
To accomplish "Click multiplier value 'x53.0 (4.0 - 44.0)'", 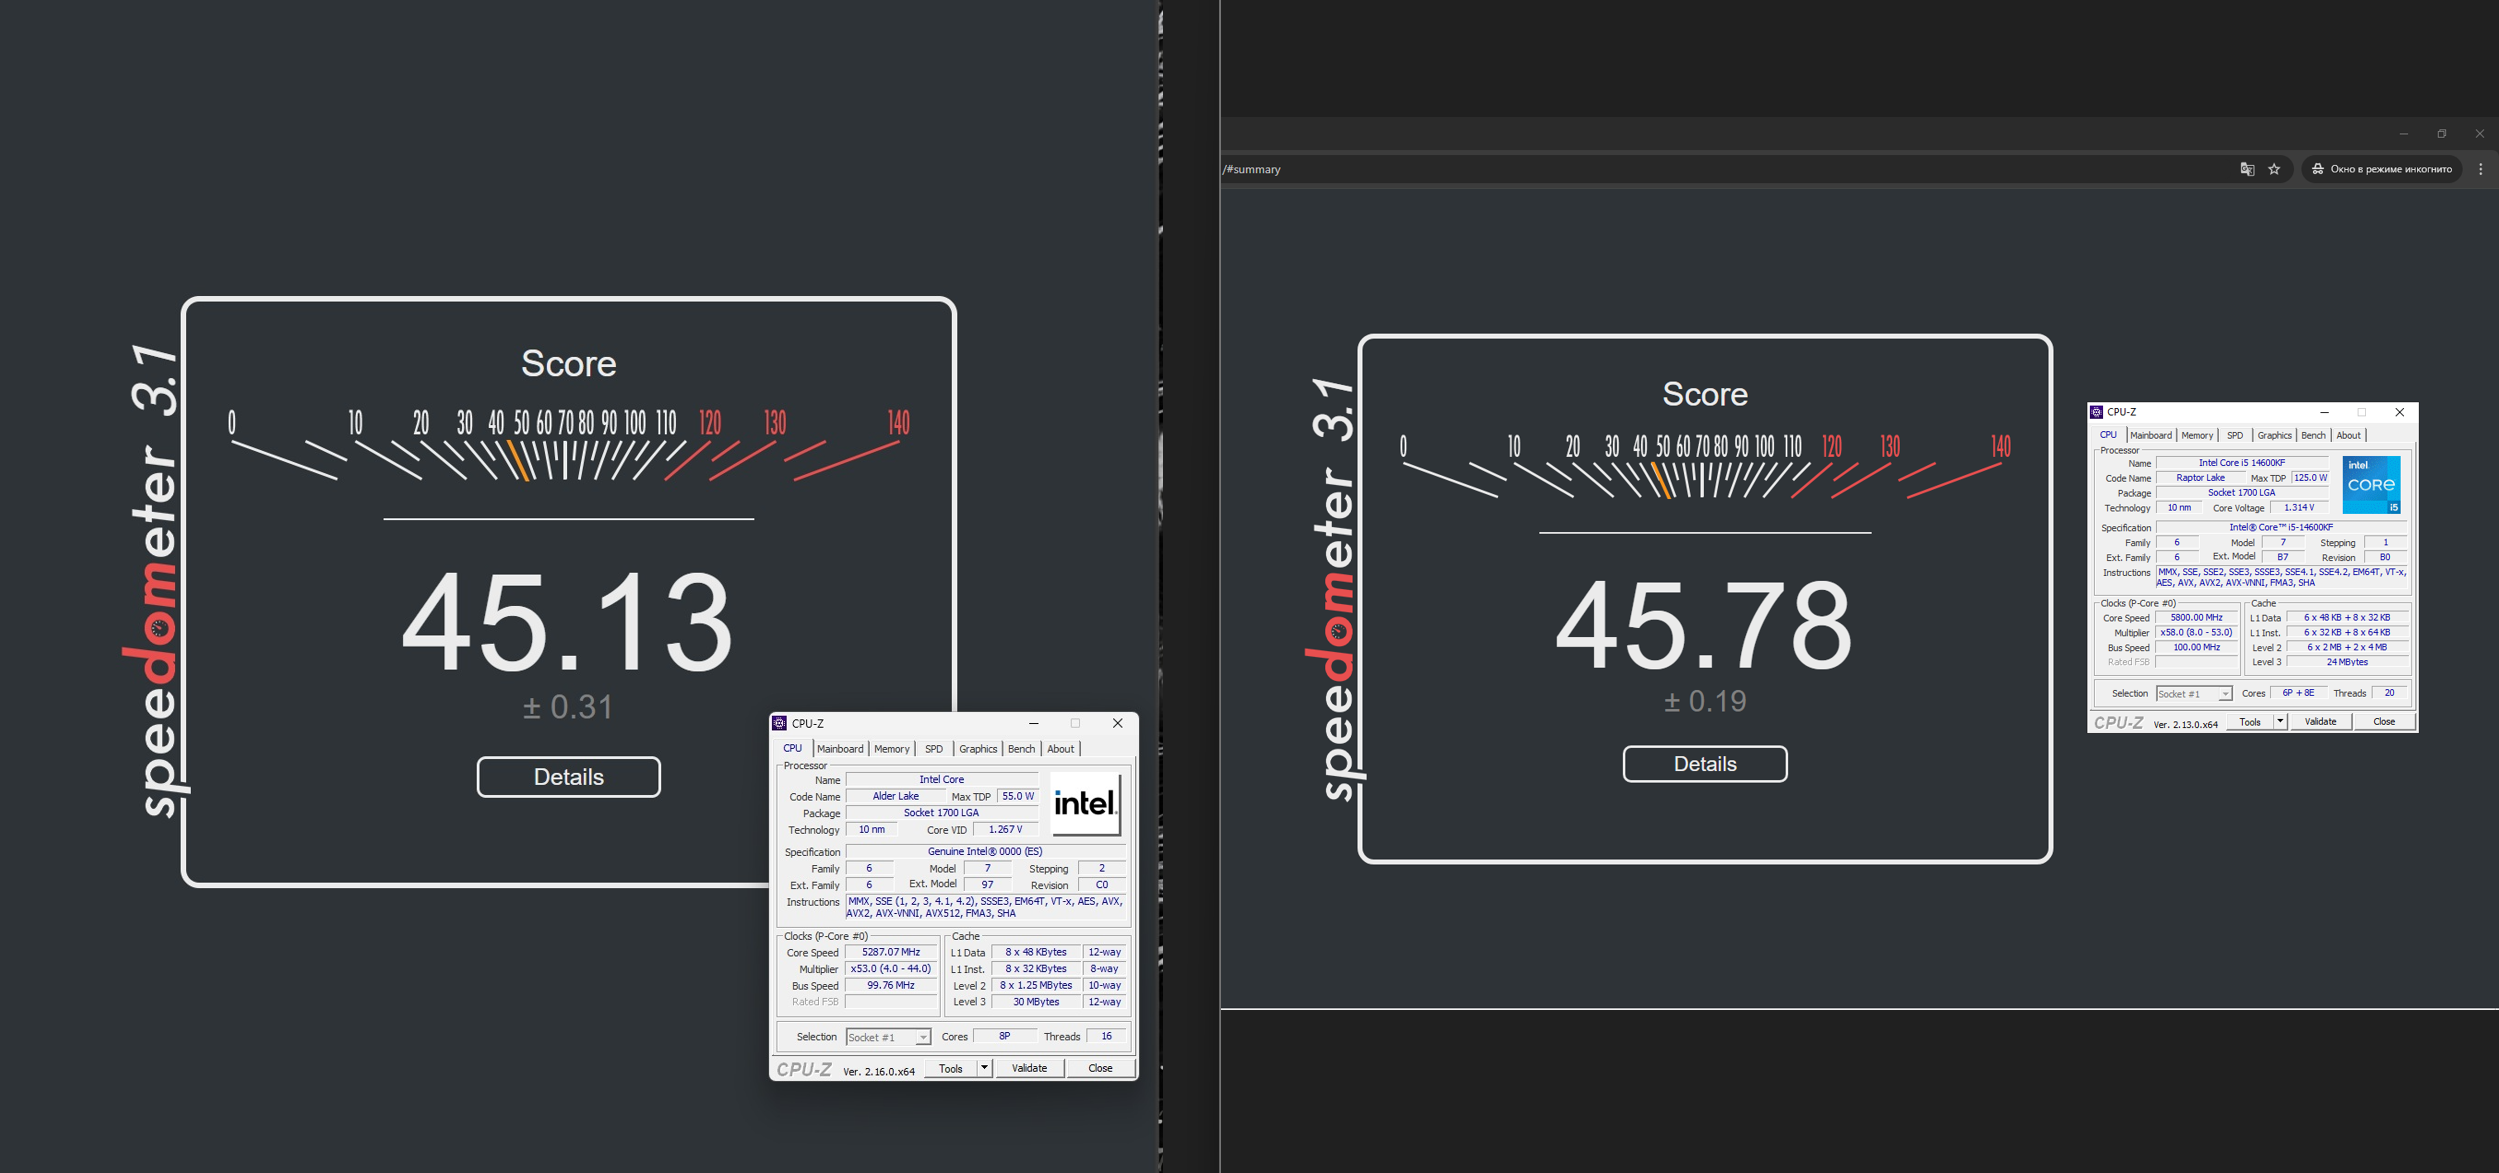I will tap(891, 969).
